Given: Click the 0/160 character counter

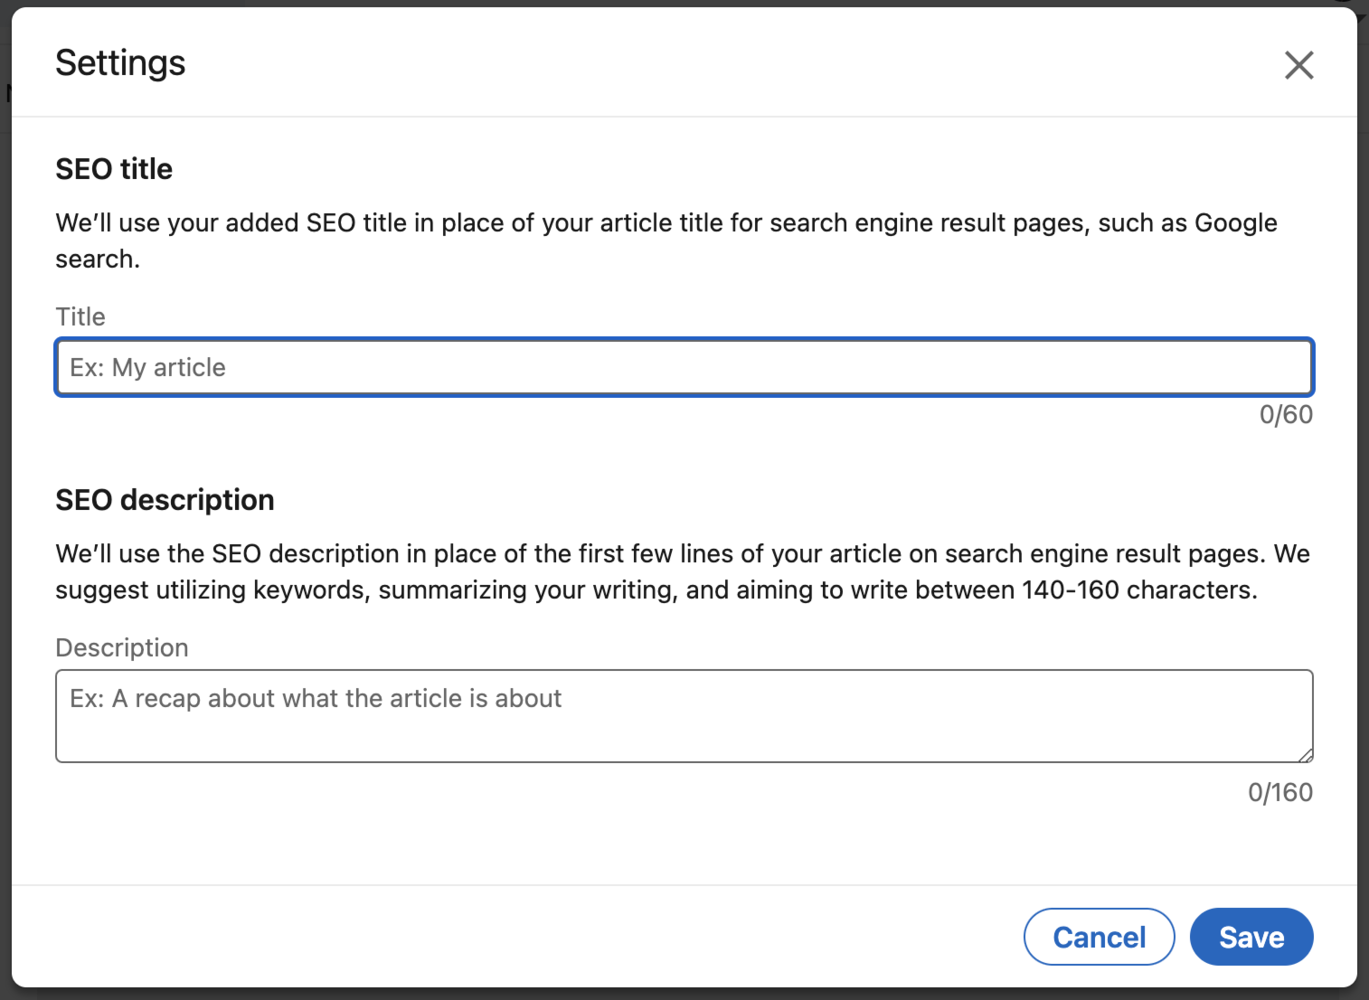Looking at the screenshot, I should (x=1280, y=792).
